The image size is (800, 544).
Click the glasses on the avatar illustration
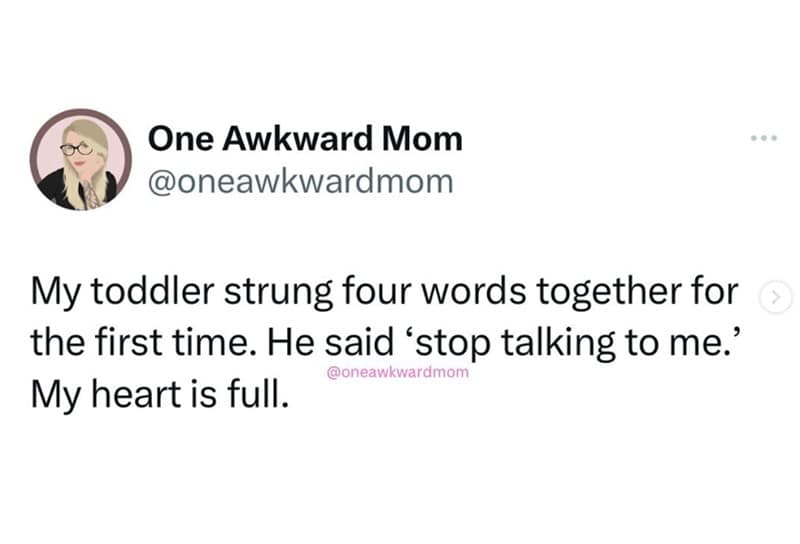coord(76,148)
